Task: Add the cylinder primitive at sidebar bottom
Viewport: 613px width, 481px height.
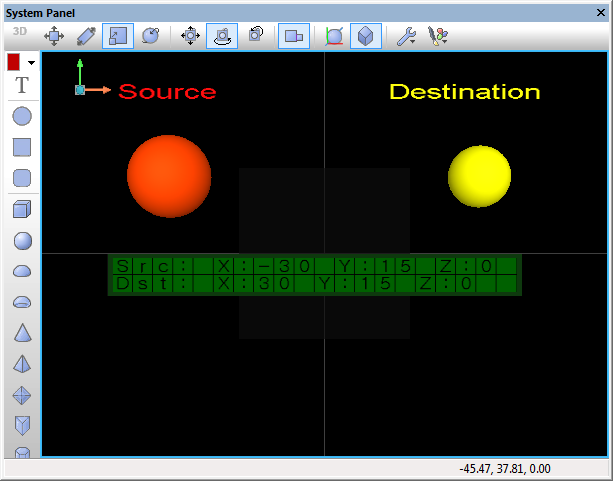Action: (x=22, y=452)
